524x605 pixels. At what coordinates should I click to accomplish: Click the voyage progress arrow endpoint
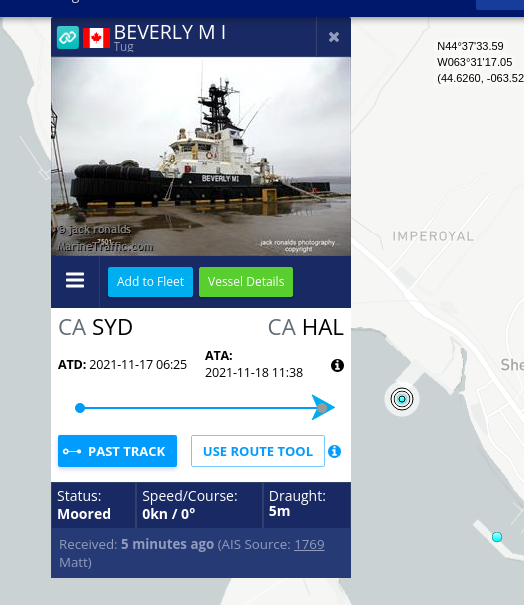[x=323, y=407]
